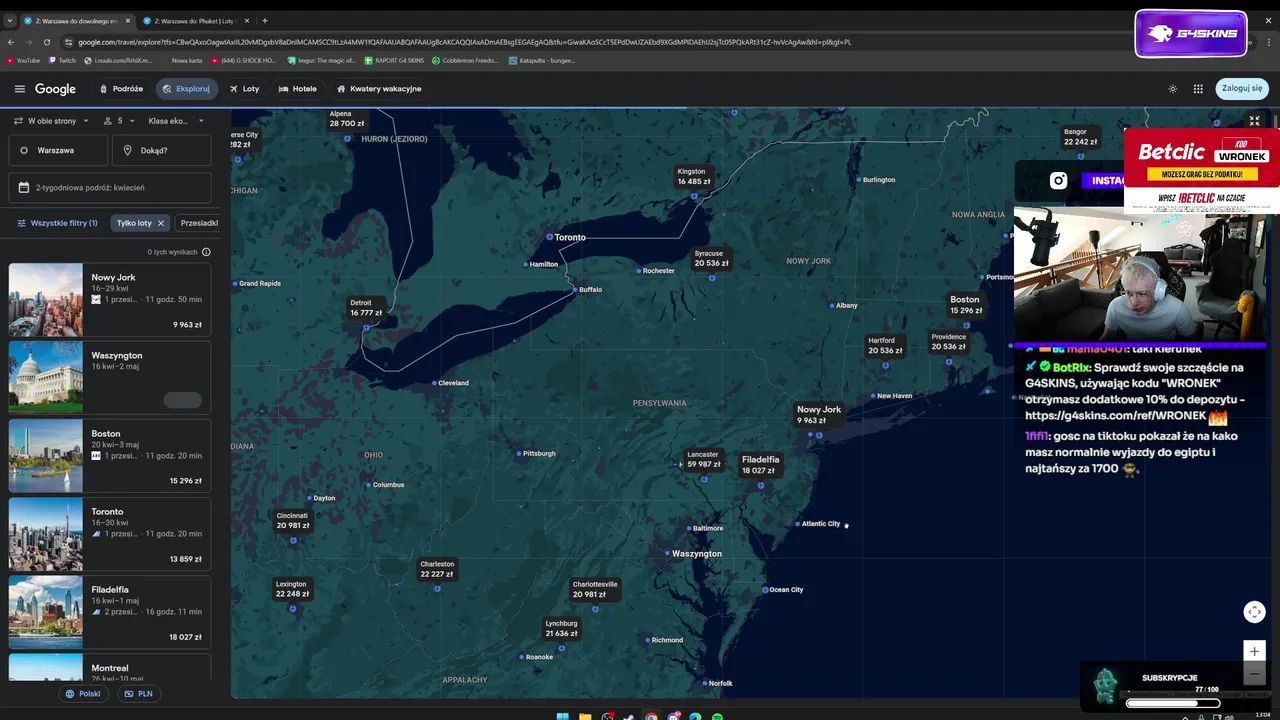Viewport: 1280px width, 720px height.
Task: Click Lancaster 59 987 zł map label
Action: tap(703, 459)
